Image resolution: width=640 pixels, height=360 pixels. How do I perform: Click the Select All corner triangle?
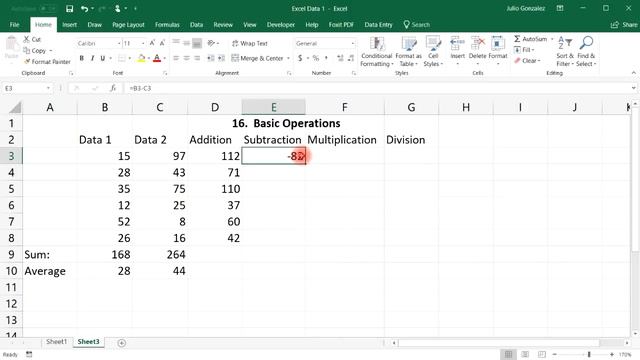(x=15, y=107)
